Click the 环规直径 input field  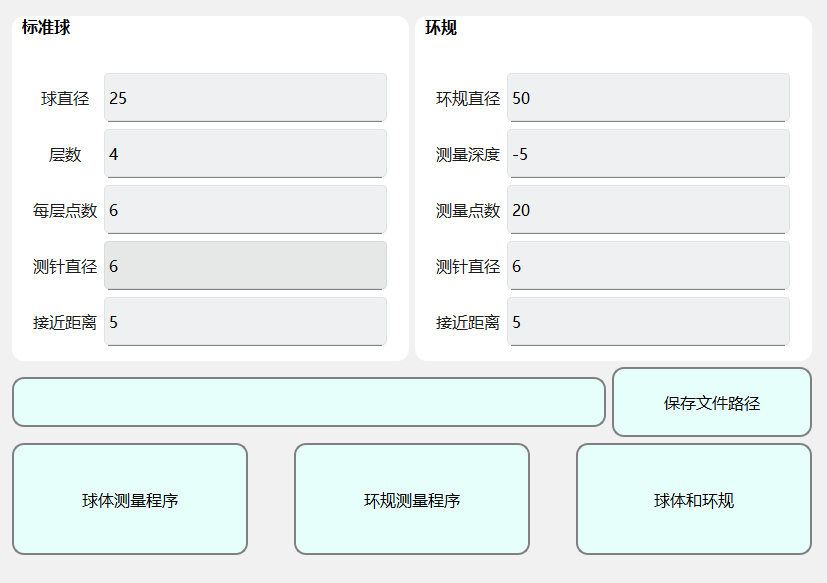pyautogui.click(x=648, y=98)
